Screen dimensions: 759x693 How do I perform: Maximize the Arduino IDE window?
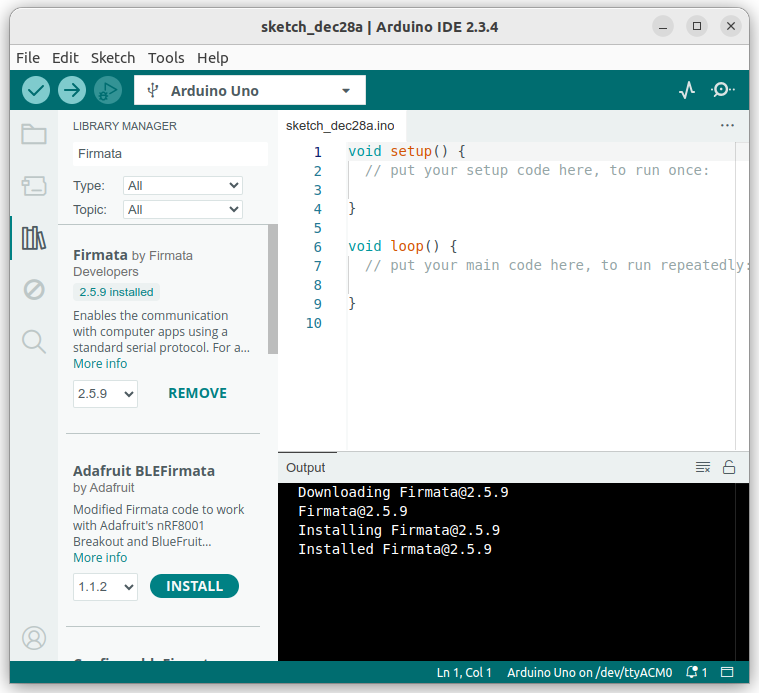(x=697, y=26)
